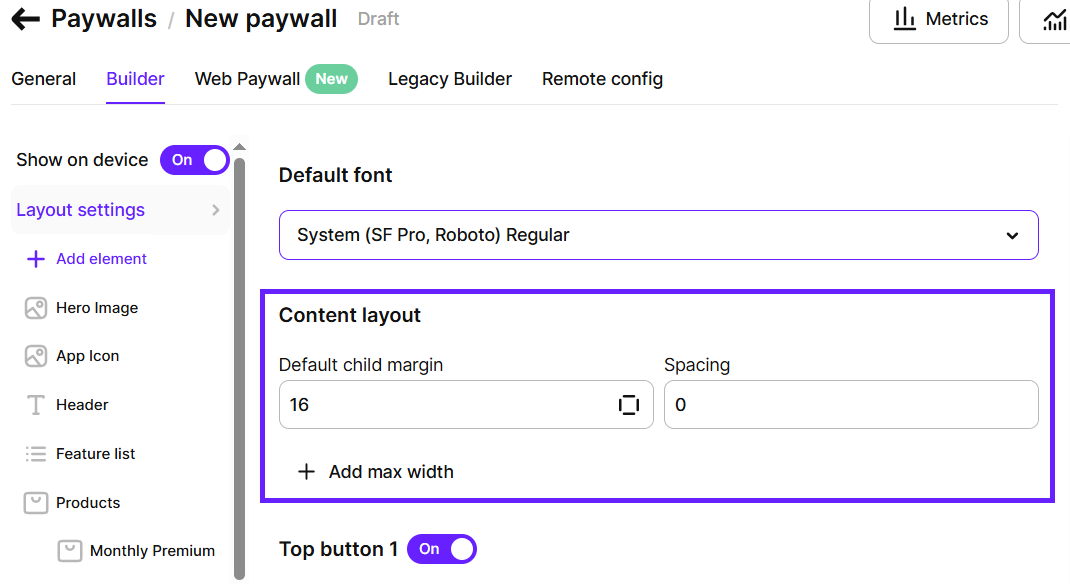Click the Hero Image element icon
Viewport: 1070px width, 584px height.
36,308
